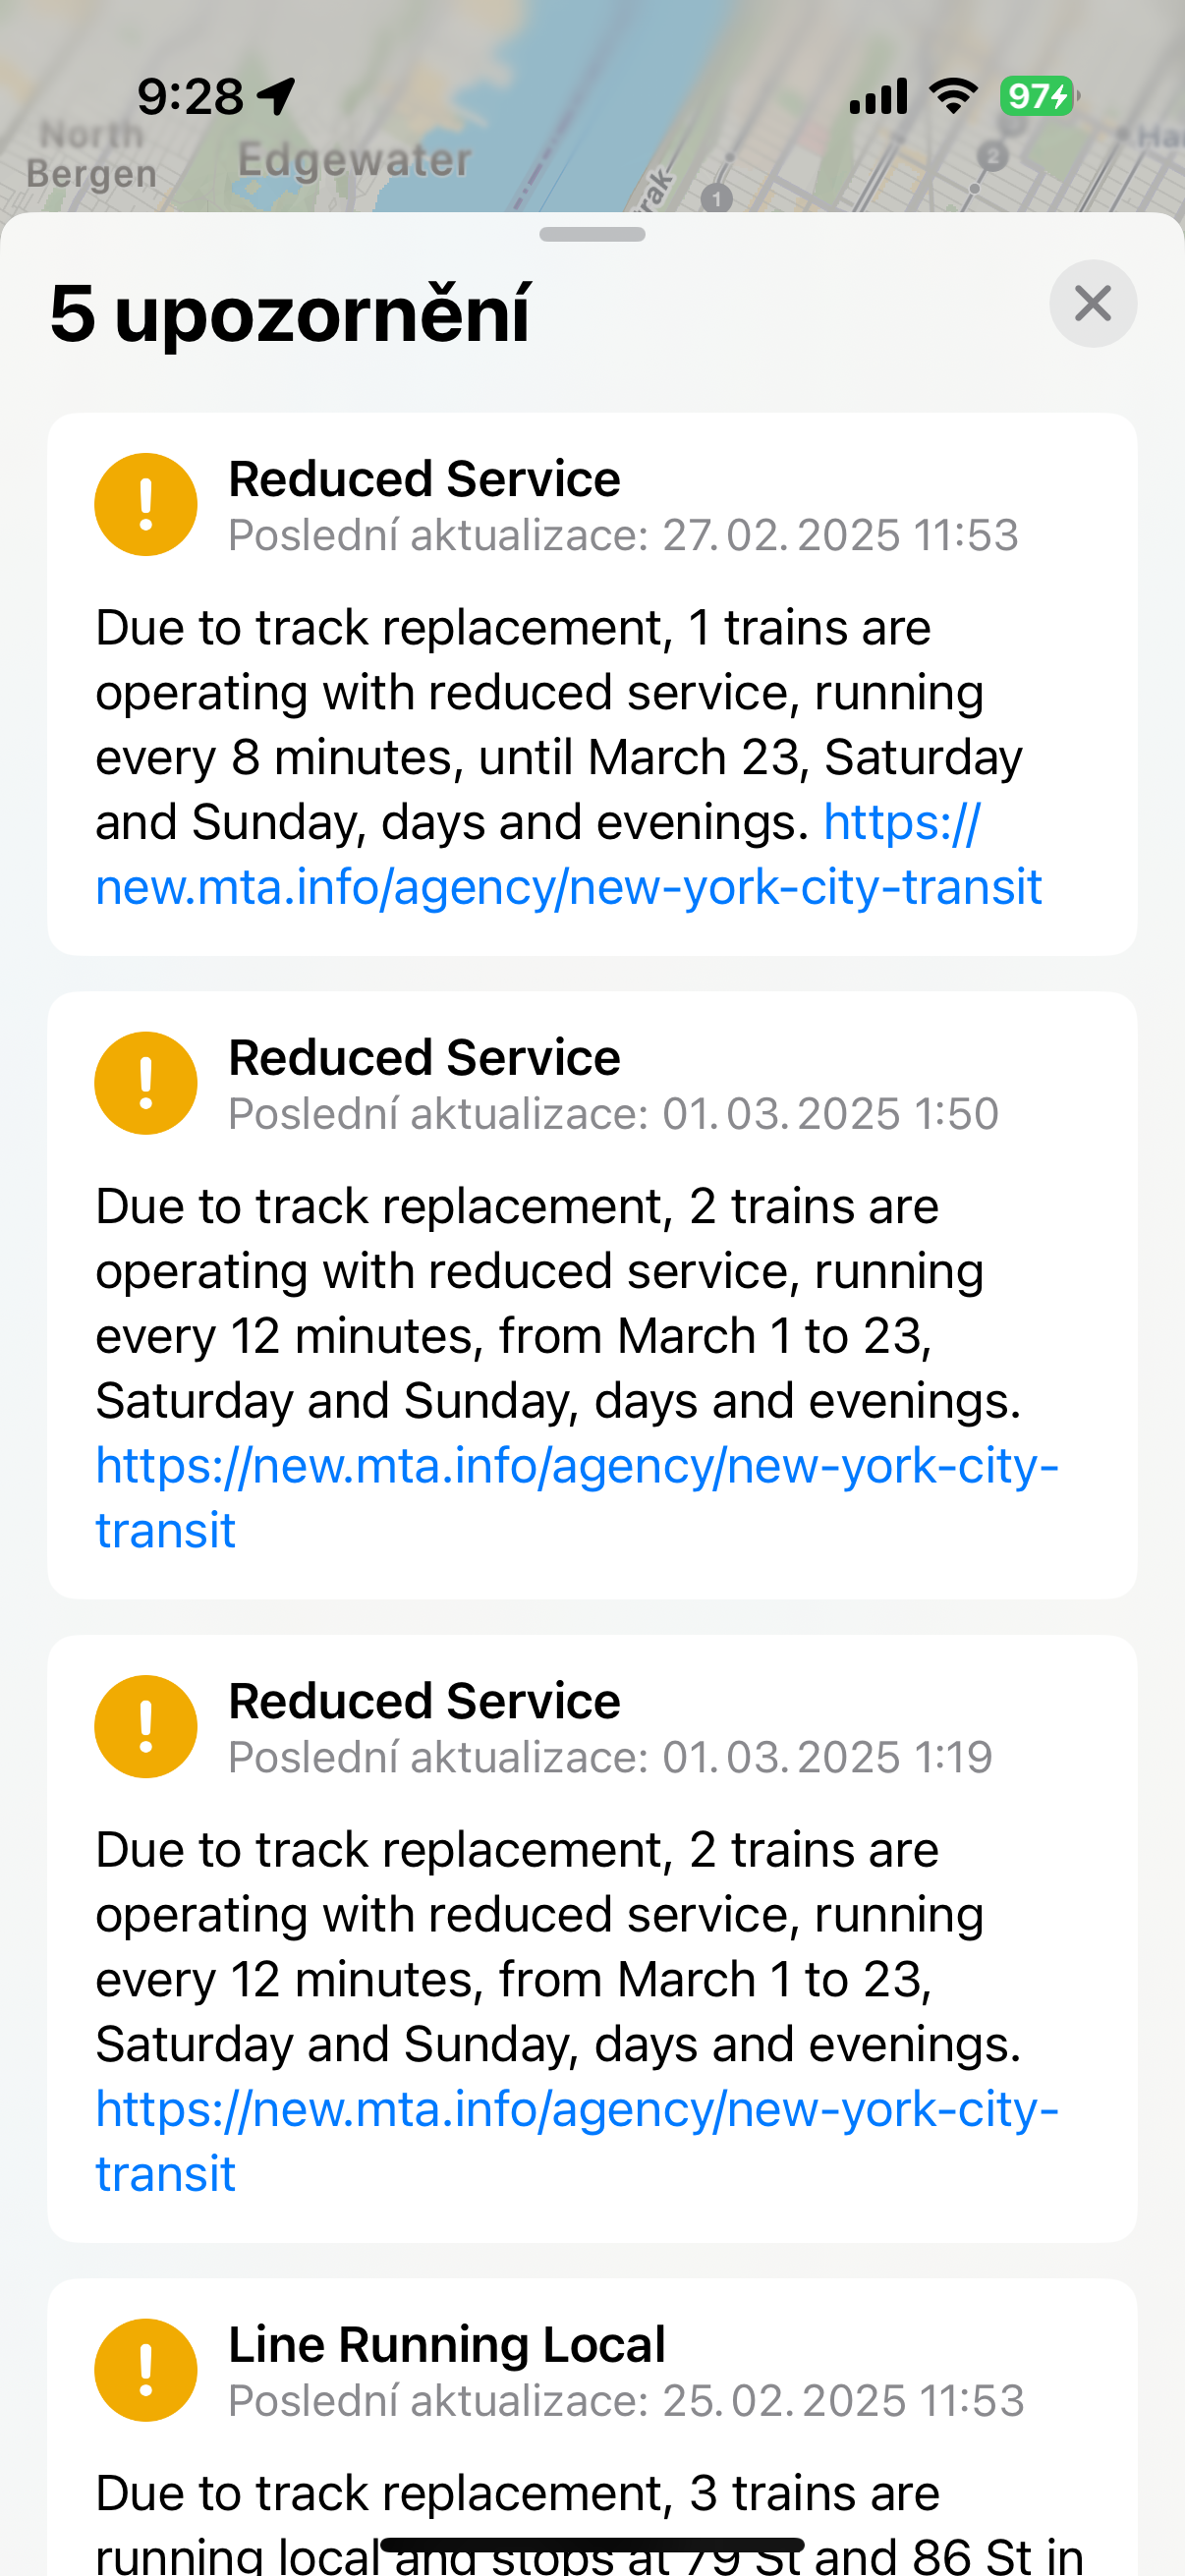The width and height of the screenshot is (1185, 2576).
Task: Open MTA link in alert updated 1:50
Action: point(576,1466)
